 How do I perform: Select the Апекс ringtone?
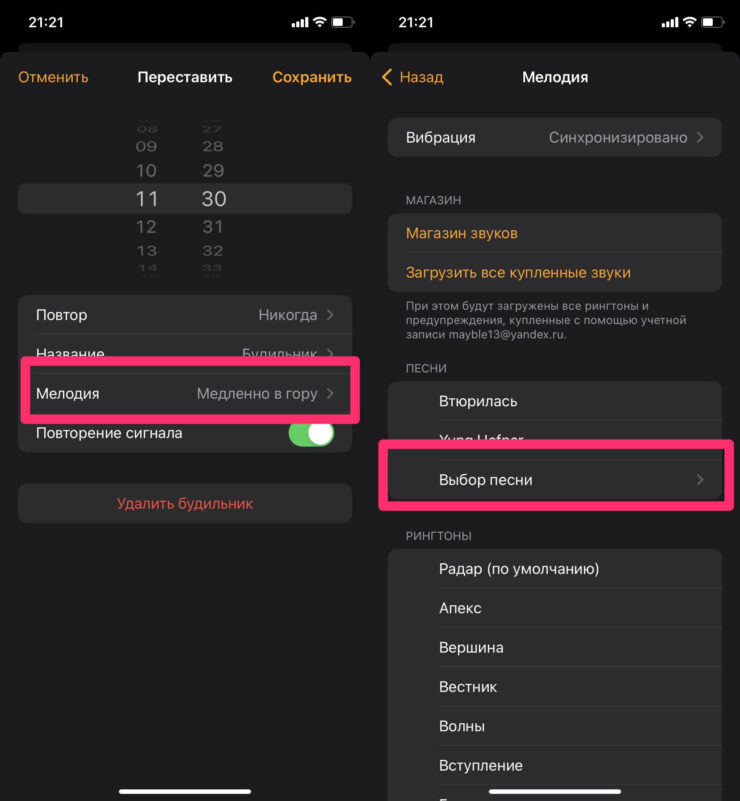[460, 608]
